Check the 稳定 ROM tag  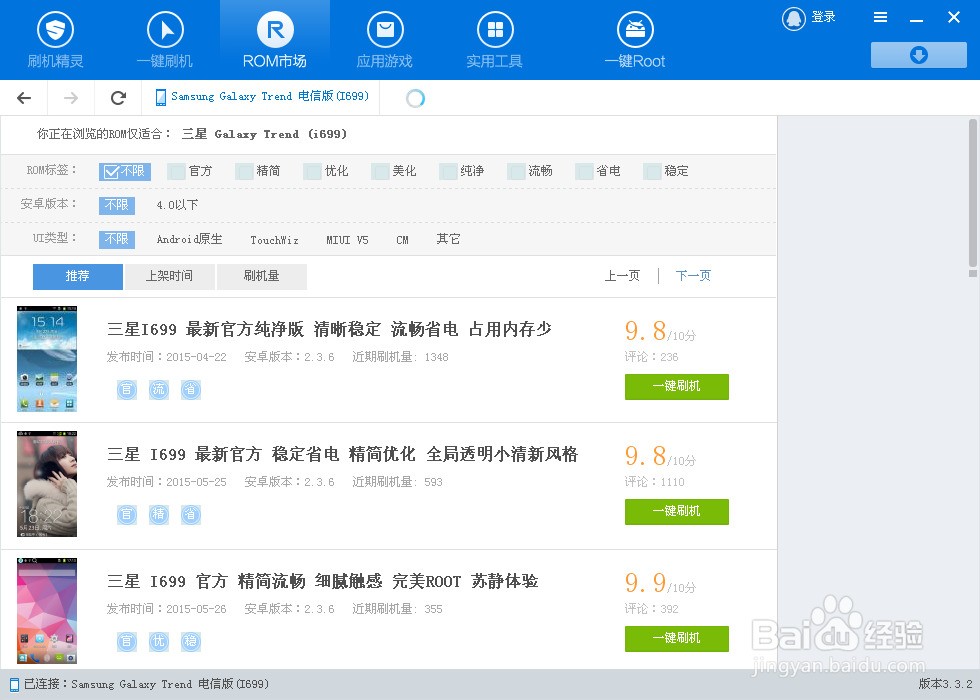(652, 171)
